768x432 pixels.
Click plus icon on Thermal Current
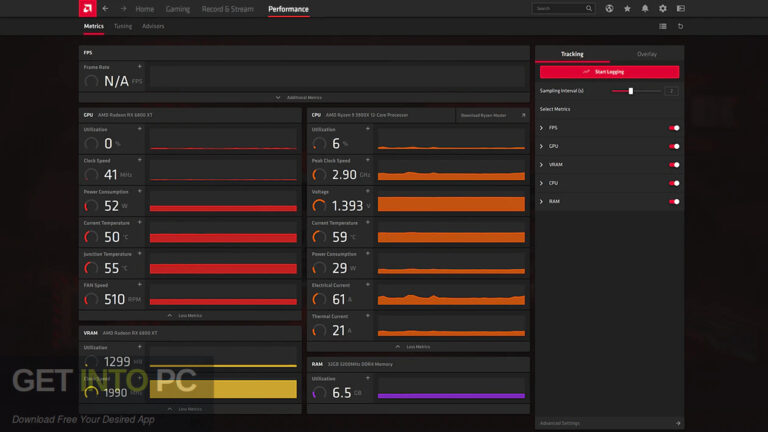[368, 316]
